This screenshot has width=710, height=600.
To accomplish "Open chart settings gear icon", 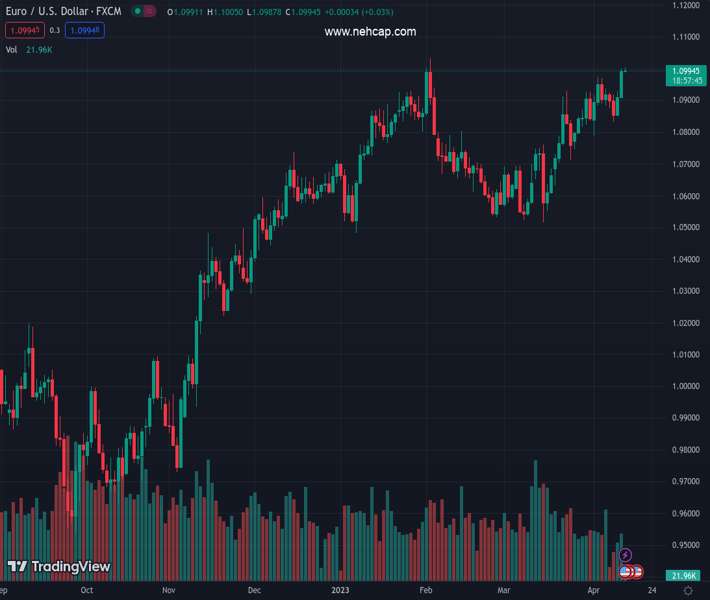I will [x=687, y=591].
